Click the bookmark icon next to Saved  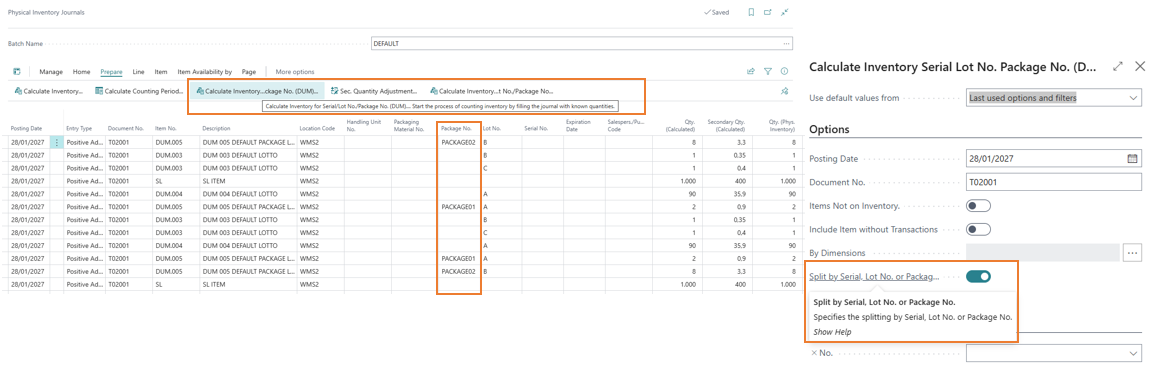pyautogui.click(x=751, y=13)
